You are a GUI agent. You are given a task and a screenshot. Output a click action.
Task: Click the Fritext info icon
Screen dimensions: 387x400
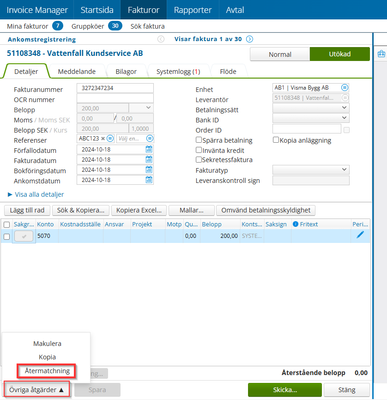295,224
